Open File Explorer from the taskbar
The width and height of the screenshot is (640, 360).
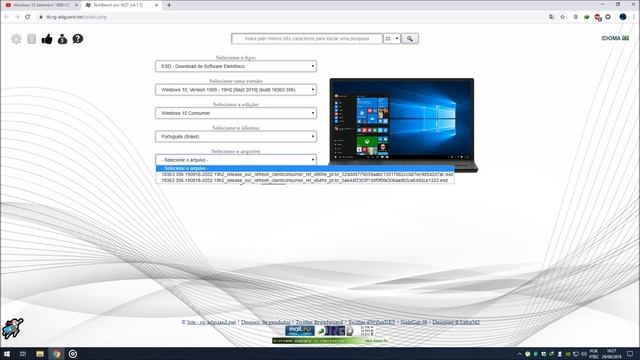tap(40, 354)
